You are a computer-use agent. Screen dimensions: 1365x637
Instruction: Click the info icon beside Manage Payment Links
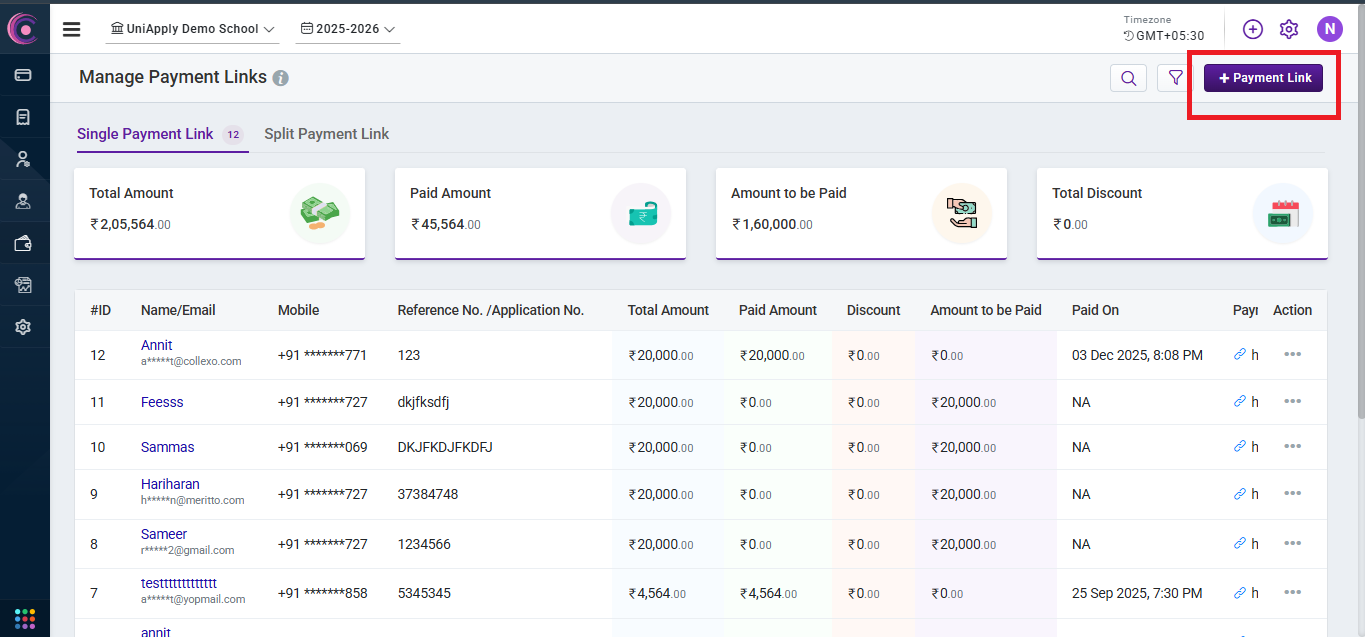pyautogui.click(x=281, y=78)
